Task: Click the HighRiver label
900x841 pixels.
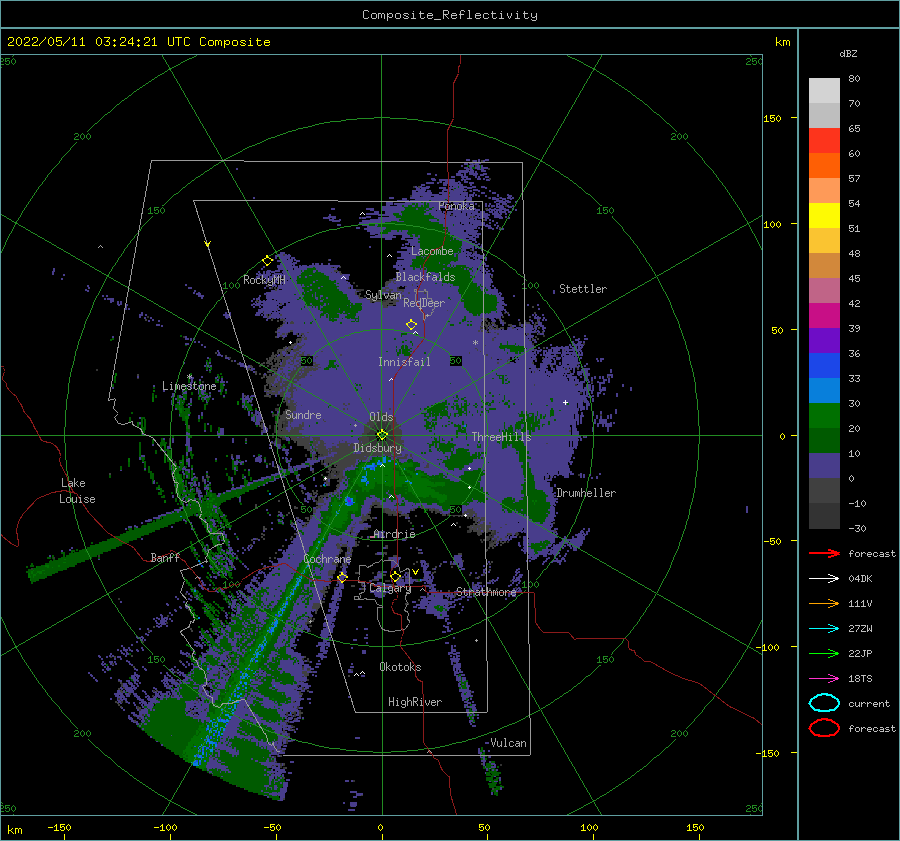Action: tap(415, 702)
